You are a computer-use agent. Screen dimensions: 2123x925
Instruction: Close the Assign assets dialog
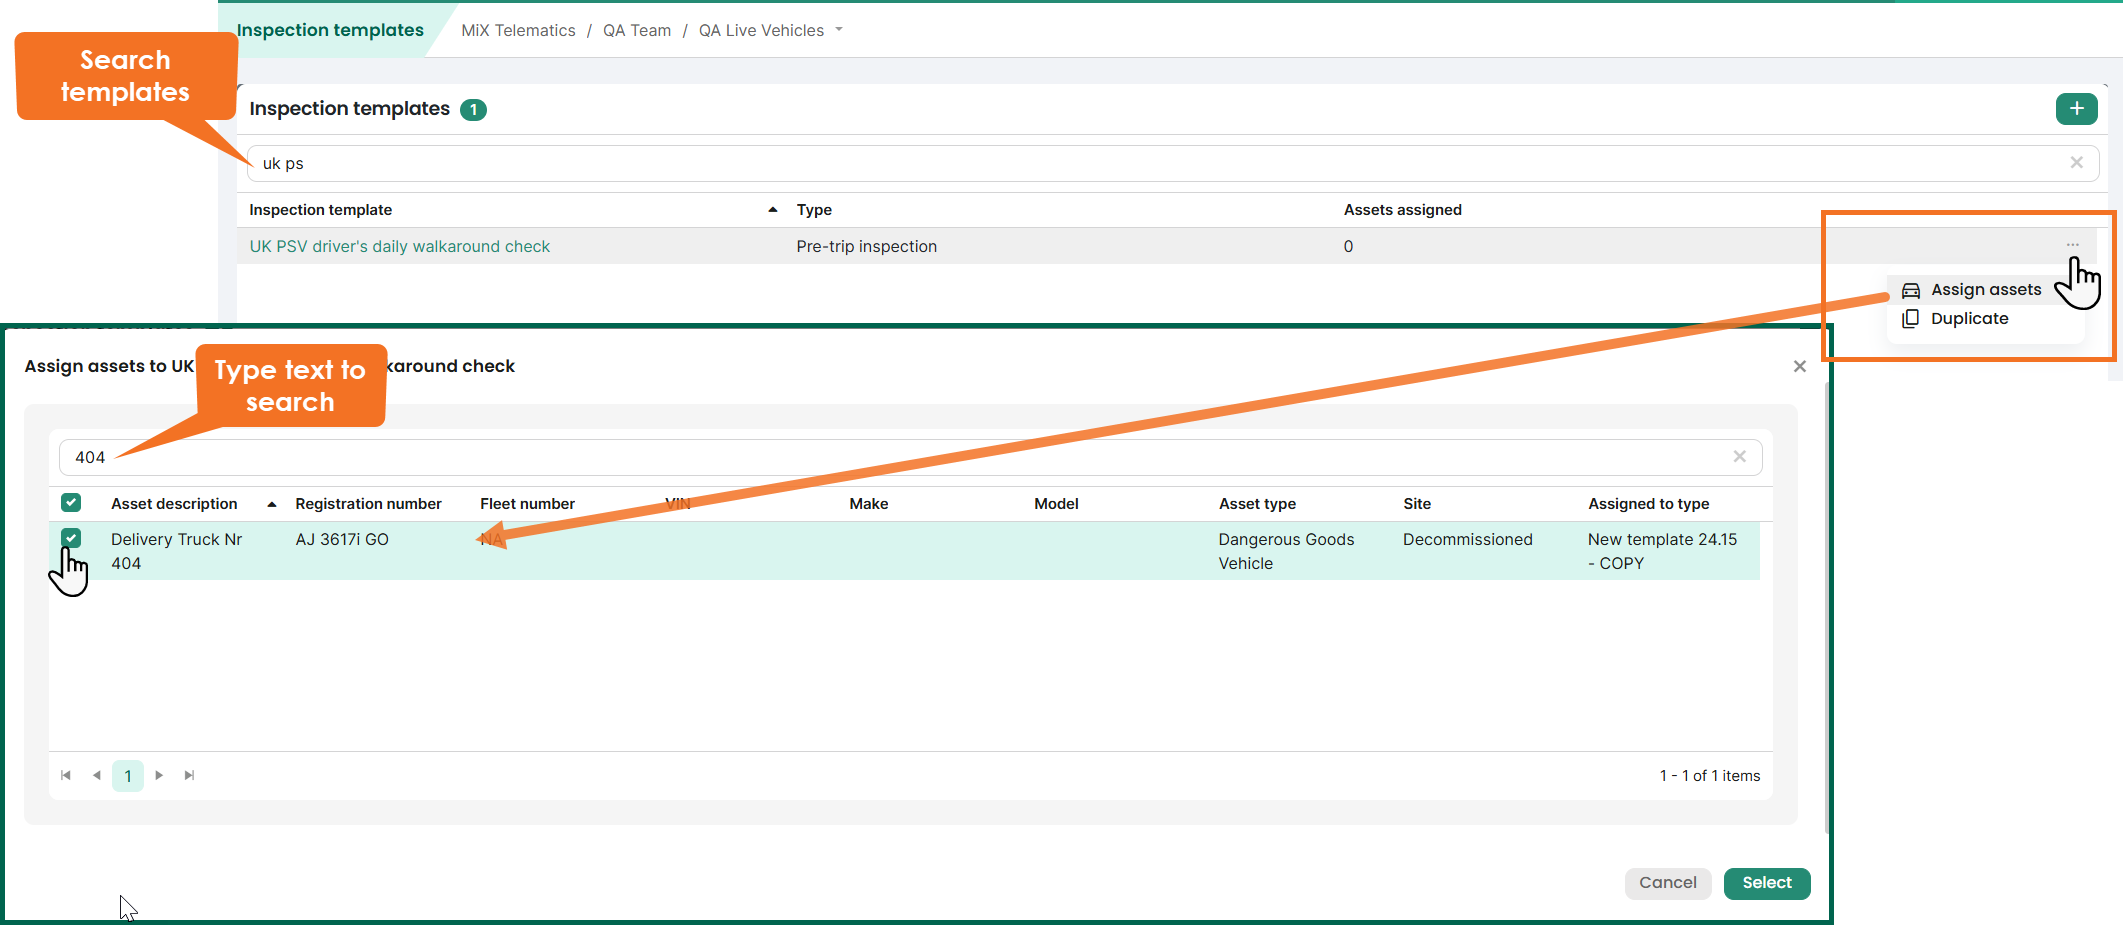pos(1799,367)
